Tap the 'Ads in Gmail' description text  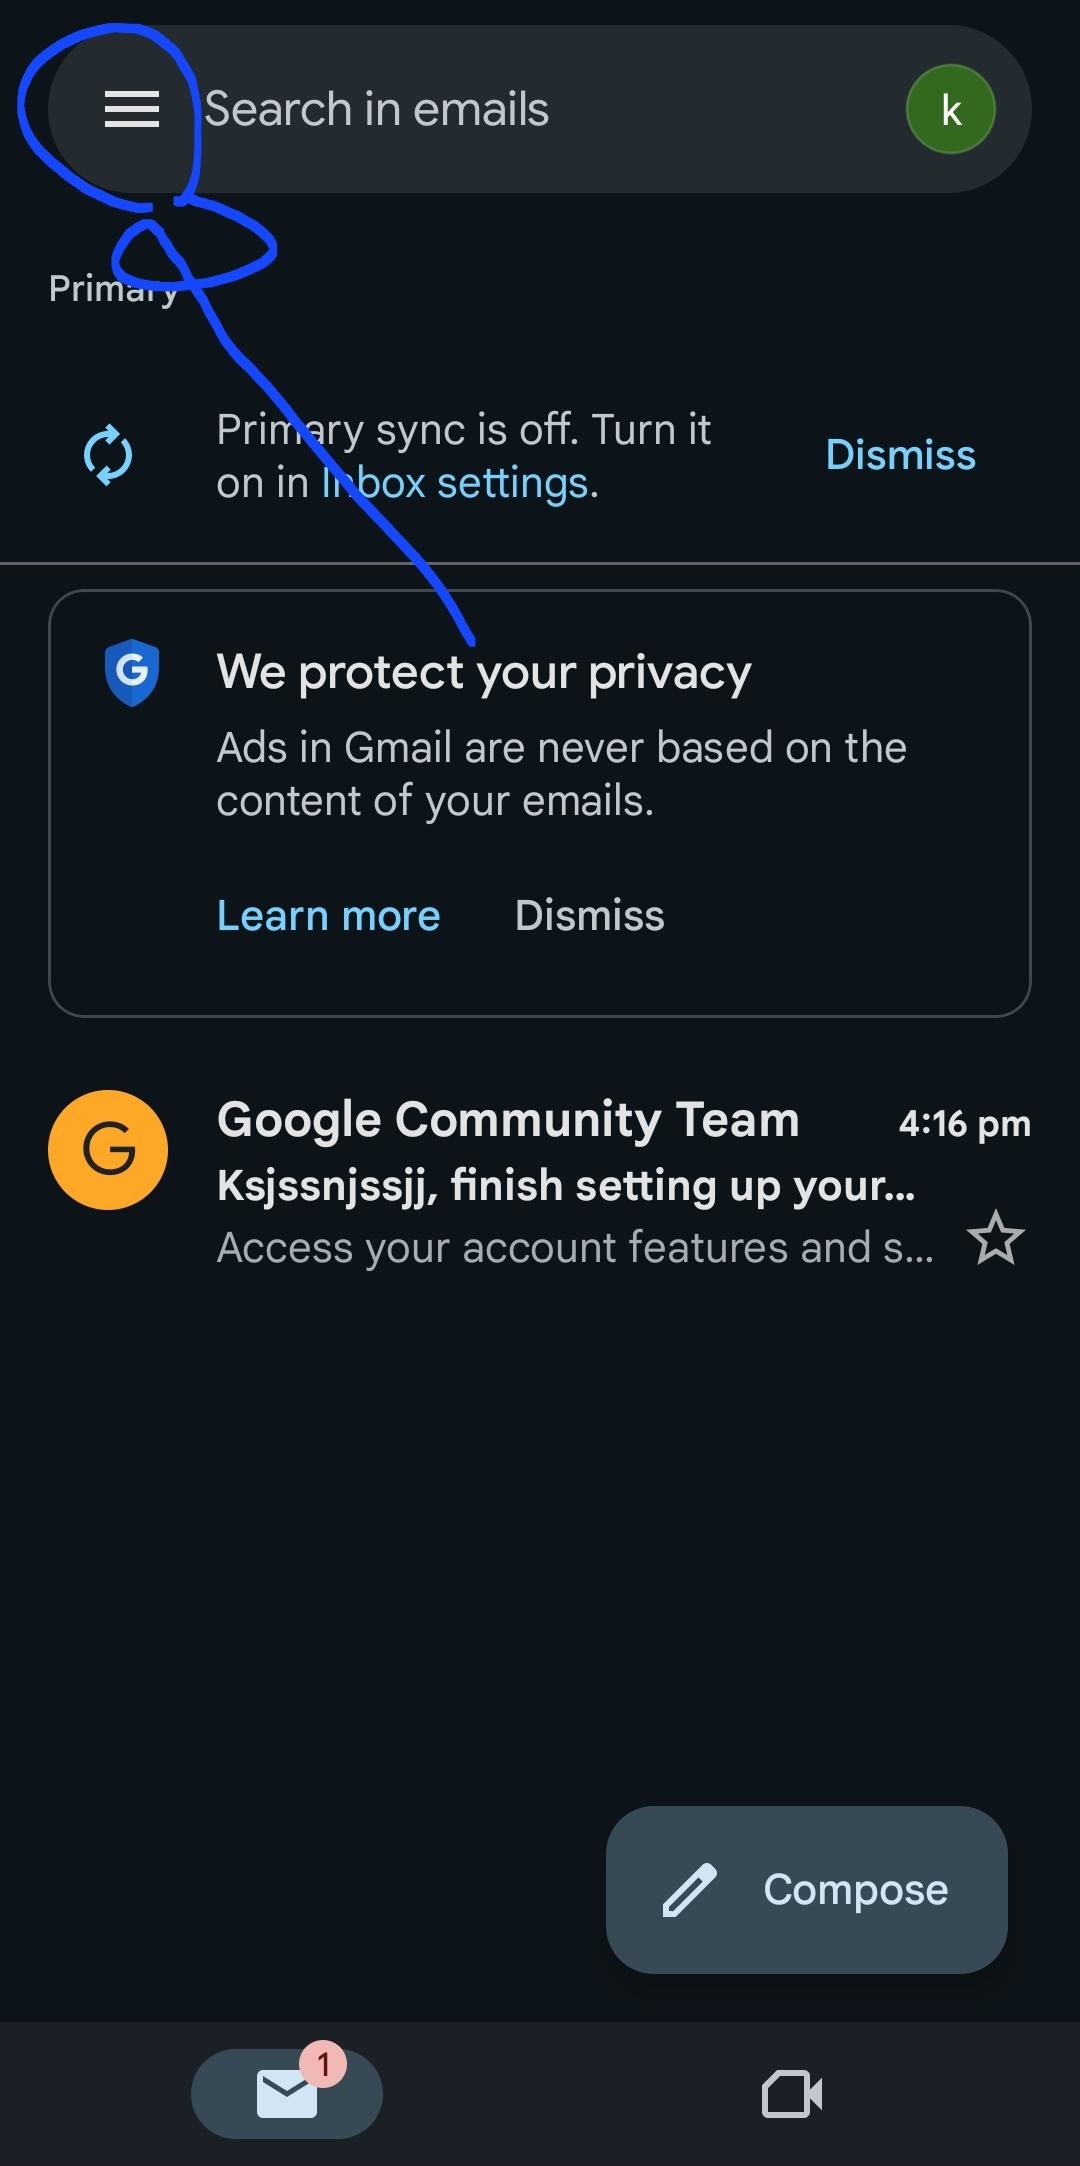click(561, 774)
